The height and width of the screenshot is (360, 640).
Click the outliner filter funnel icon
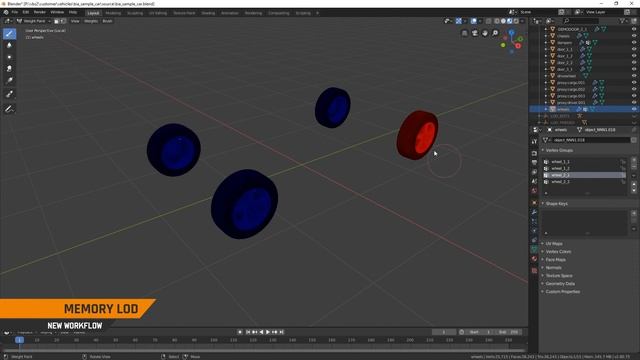(622, 20)
